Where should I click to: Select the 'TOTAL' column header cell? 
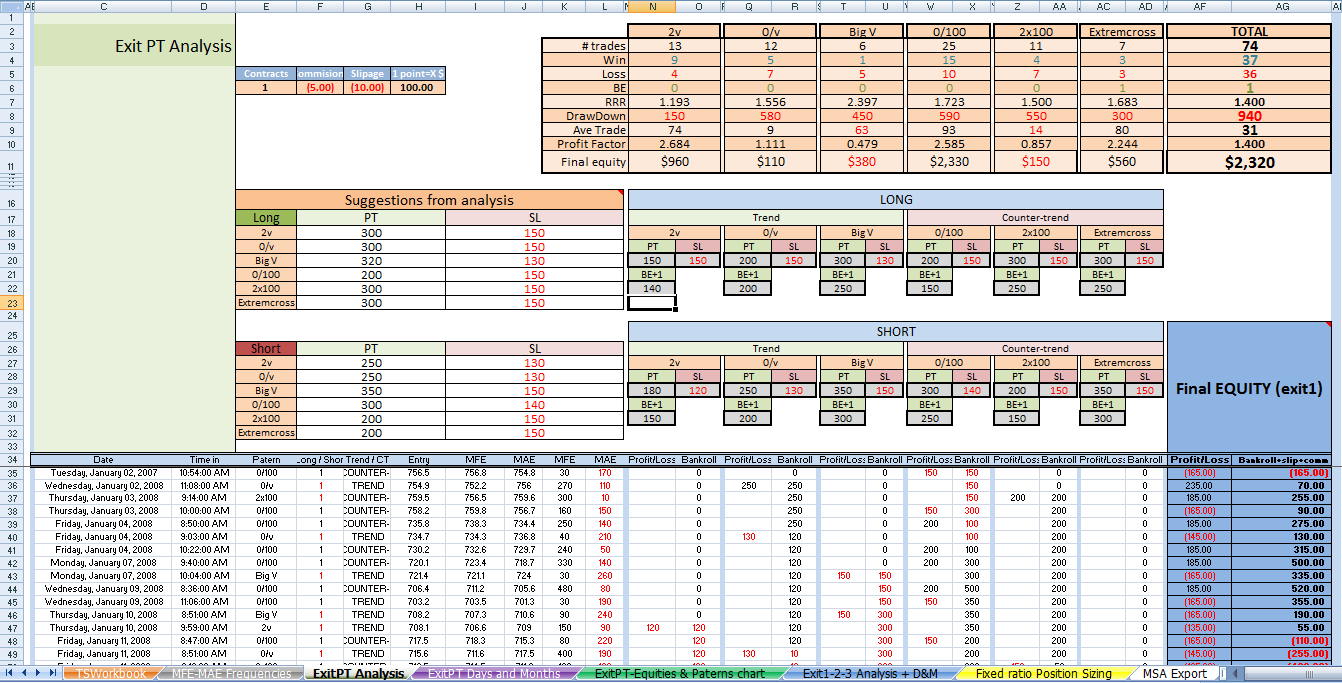[1249, 32]
